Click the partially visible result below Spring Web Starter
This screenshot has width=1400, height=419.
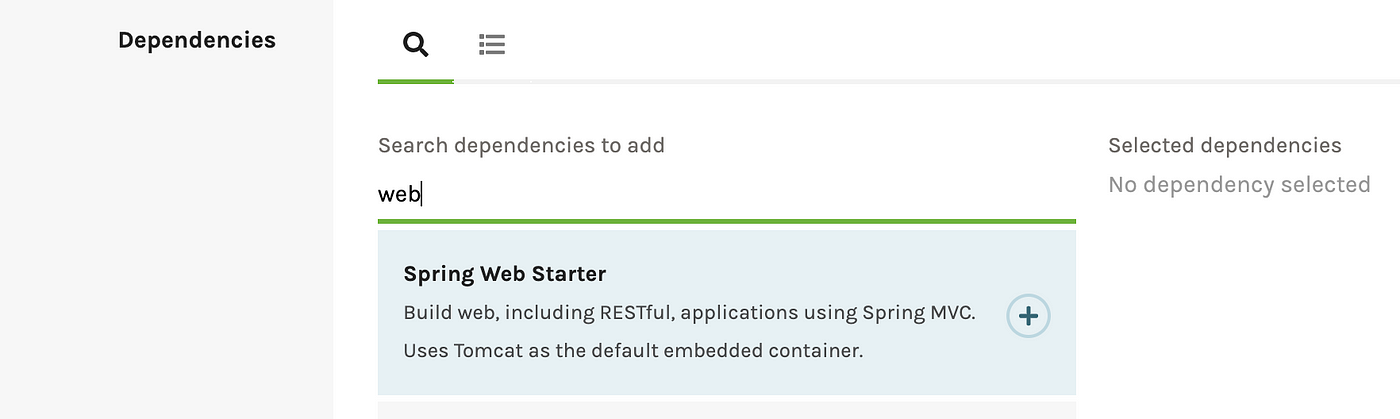pyautogui.click(x=727, y=410)
